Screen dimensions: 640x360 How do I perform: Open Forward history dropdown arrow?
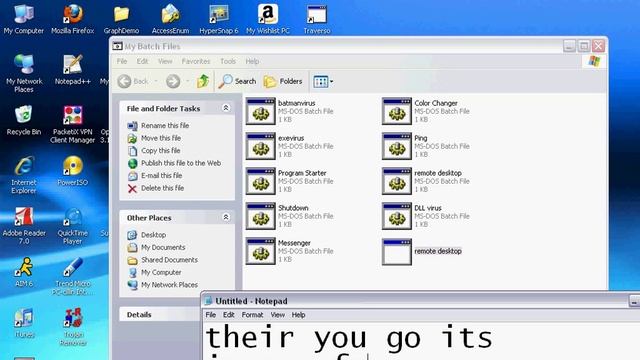click(188, 81)
